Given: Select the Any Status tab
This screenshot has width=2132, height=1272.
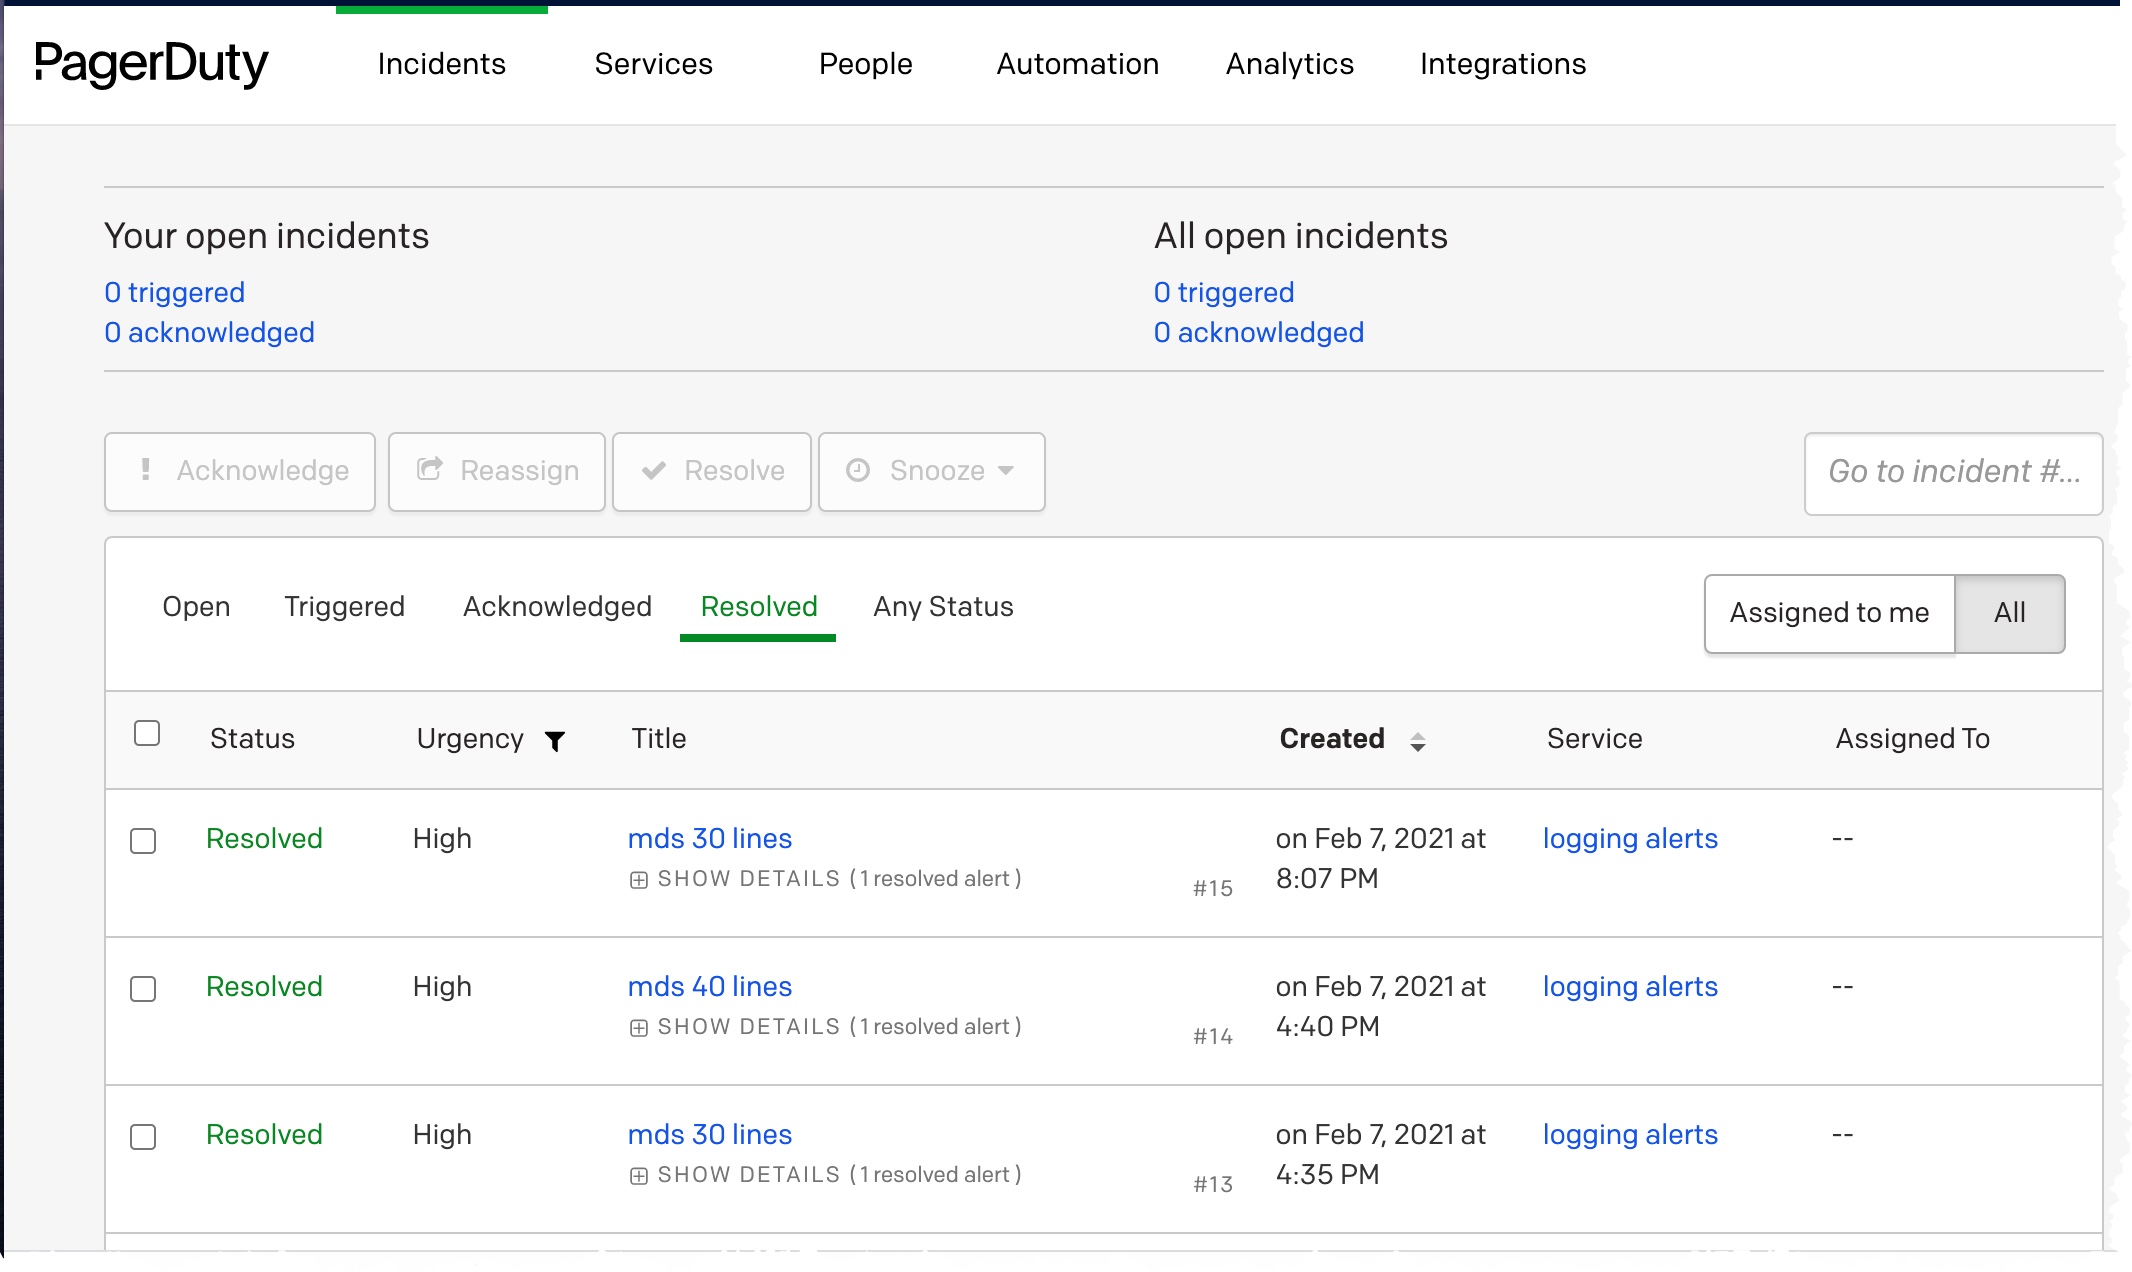Looking at the screenshot, I should [943, 607].
